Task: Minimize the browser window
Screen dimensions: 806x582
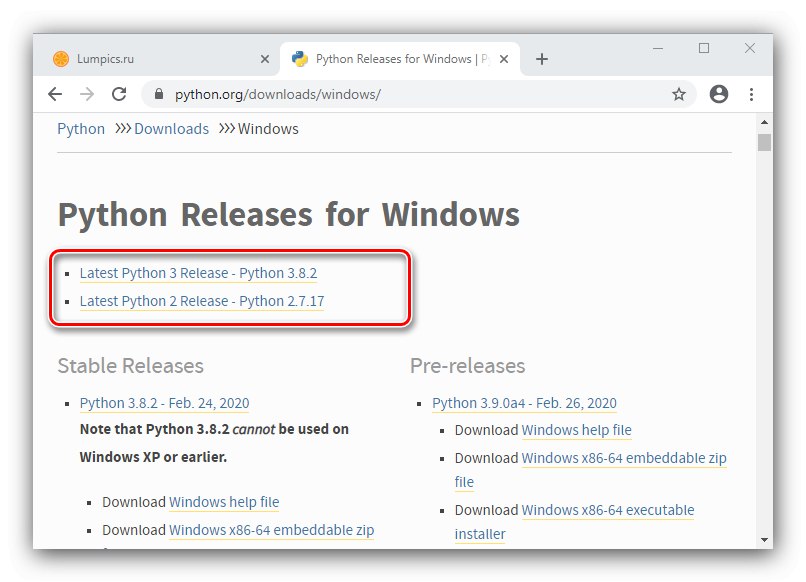Action: coord(658,48)
